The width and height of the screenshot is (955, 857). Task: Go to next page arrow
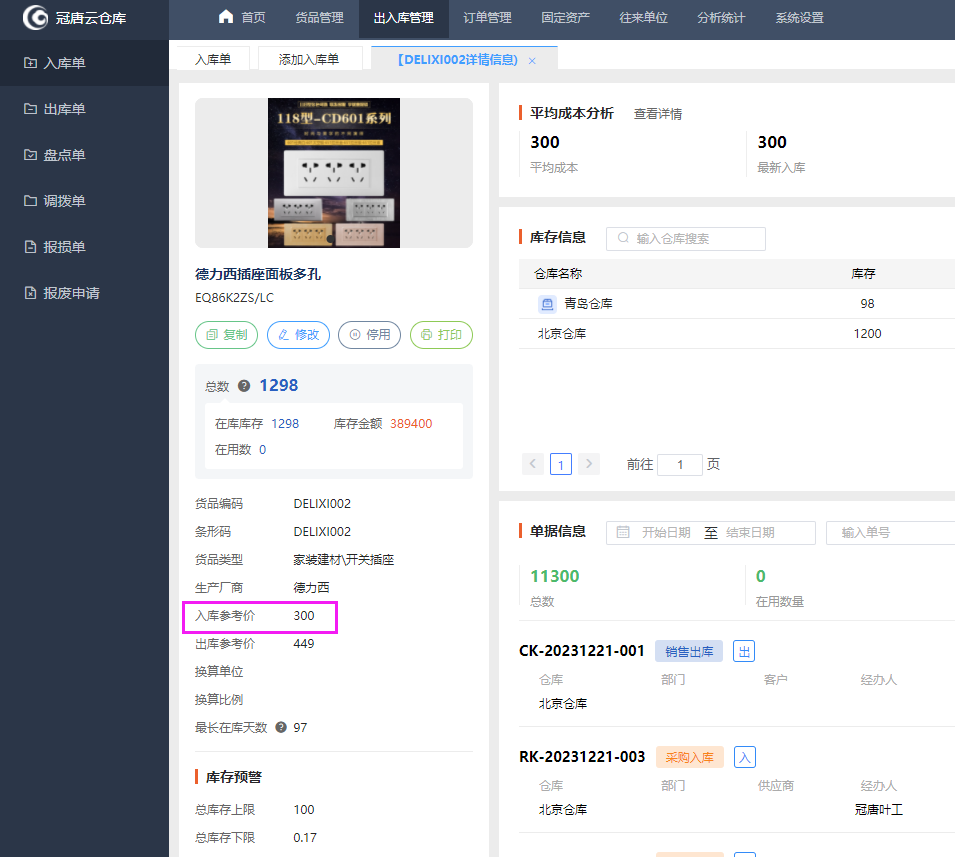tap(589, 464)
